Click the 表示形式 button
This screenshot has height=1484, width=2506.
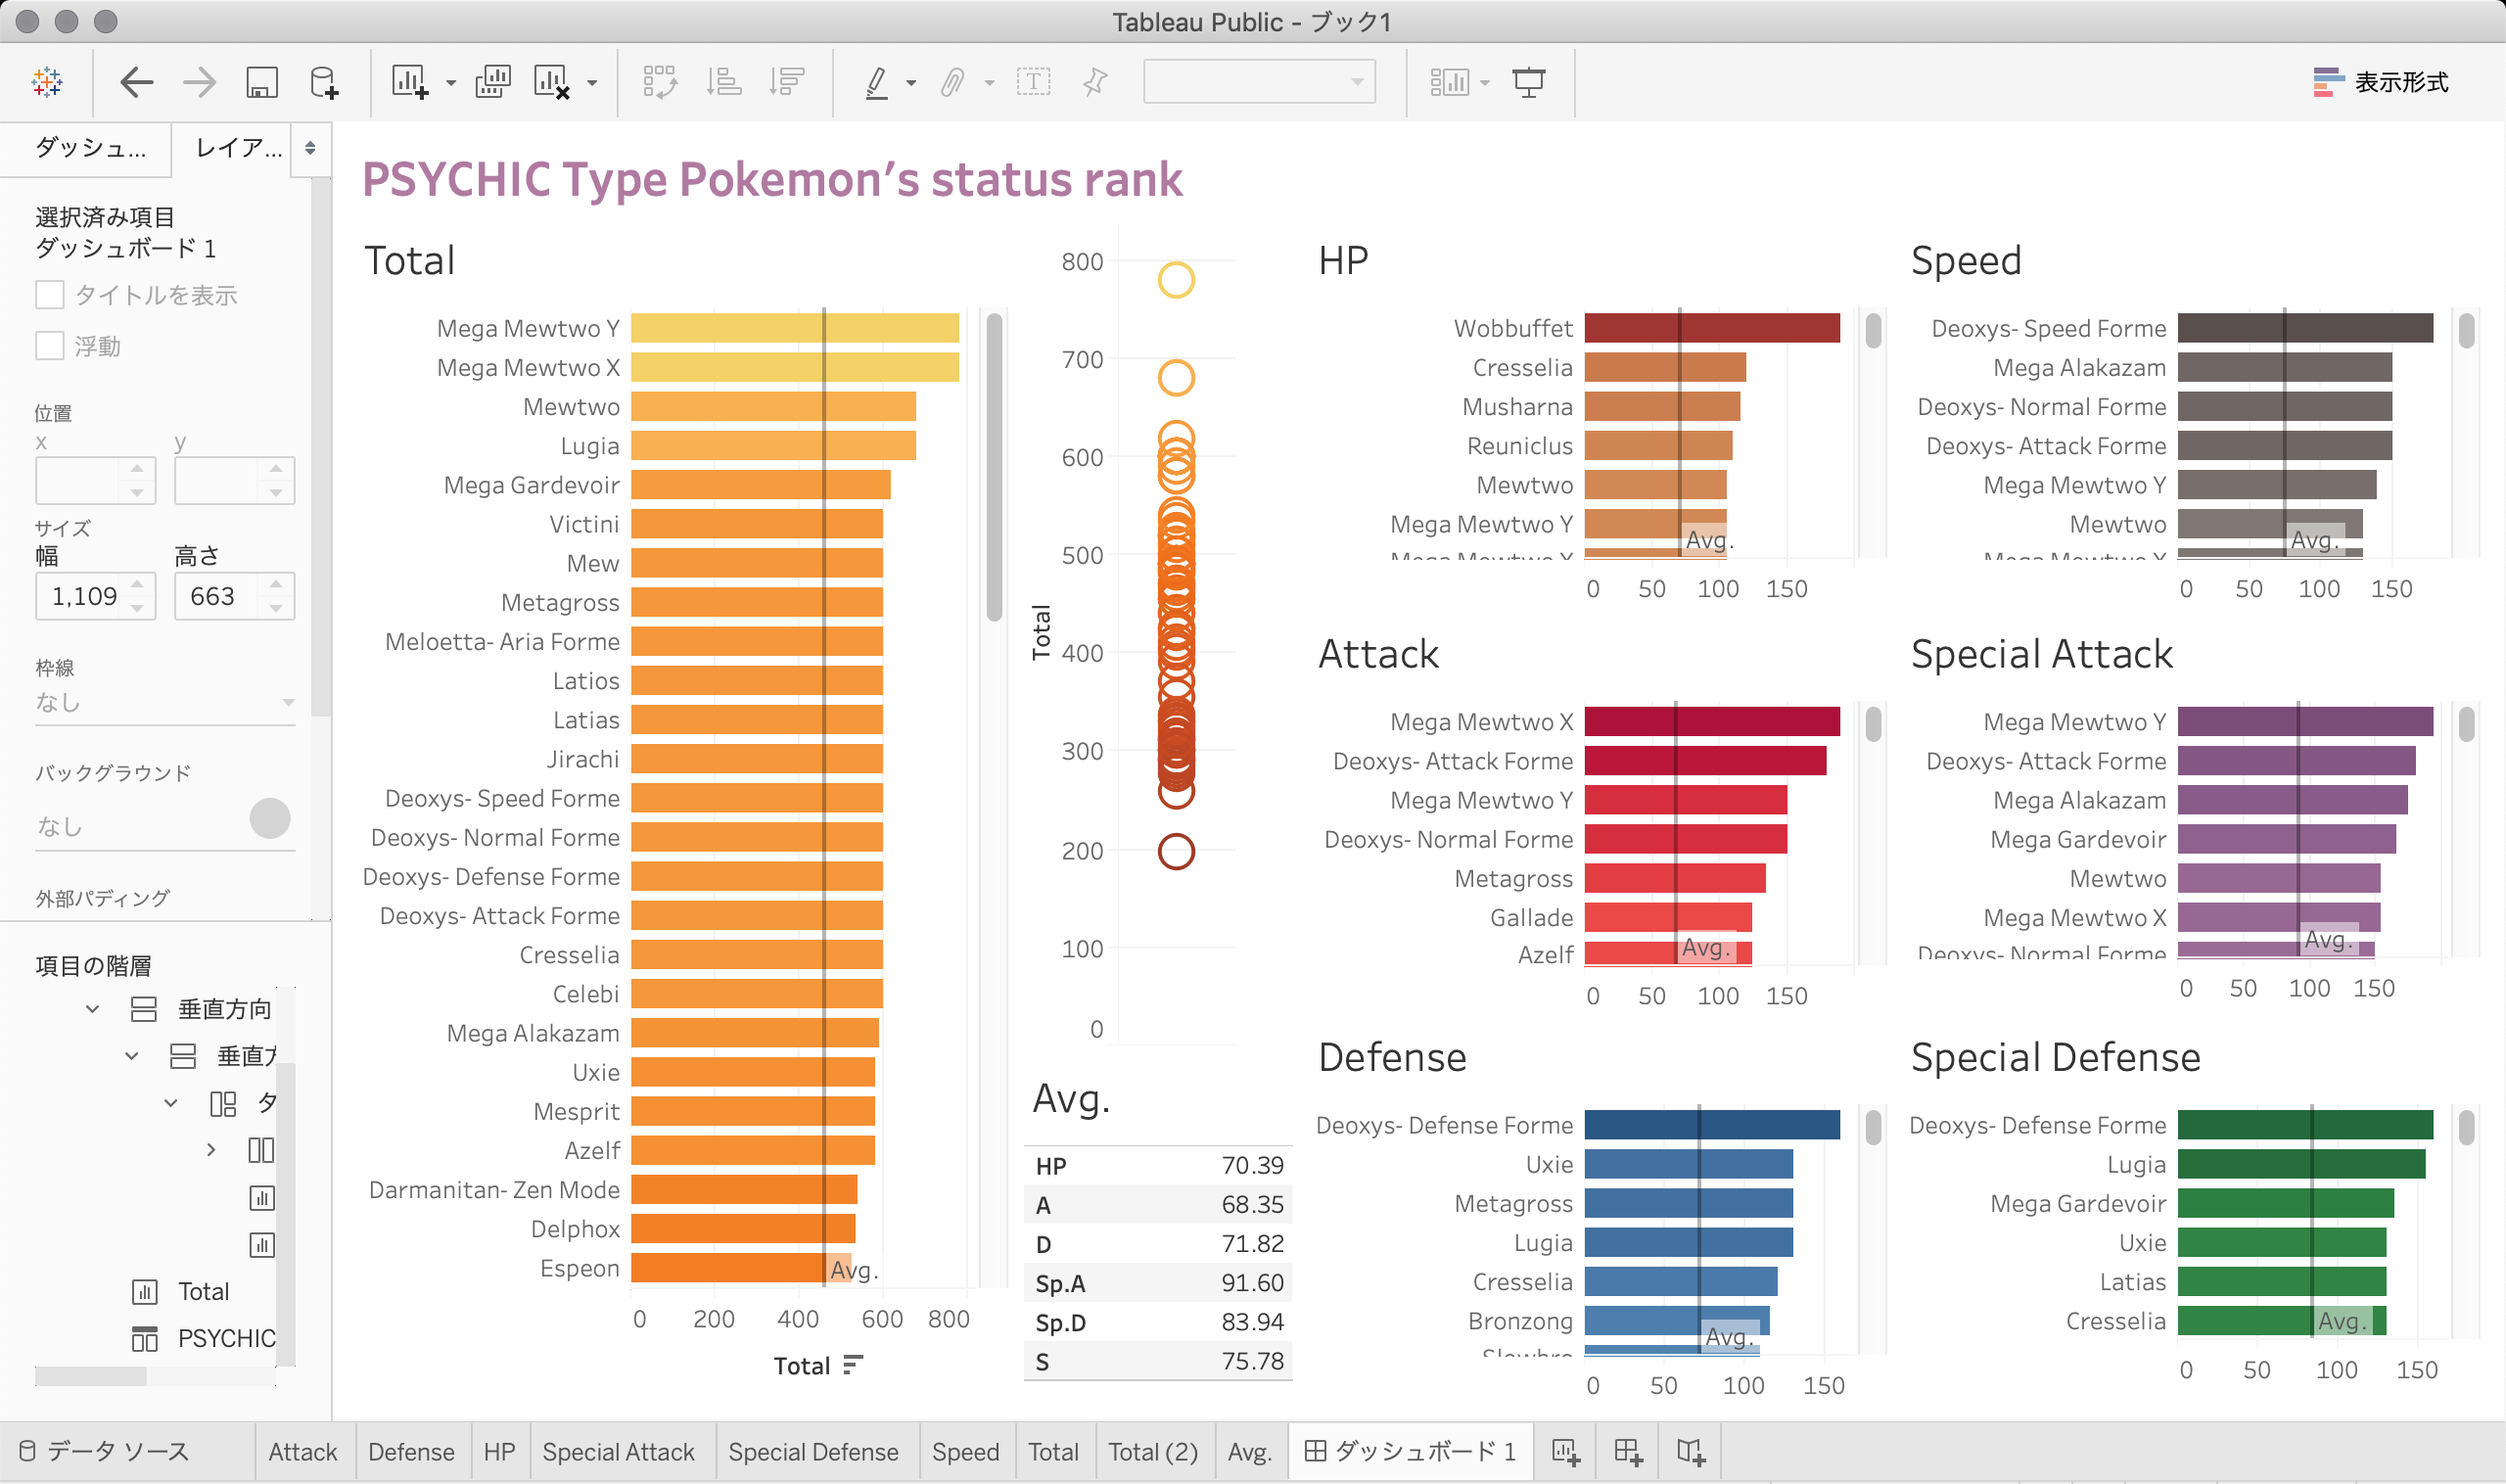pyautogui.click(x=2380, y=82)
